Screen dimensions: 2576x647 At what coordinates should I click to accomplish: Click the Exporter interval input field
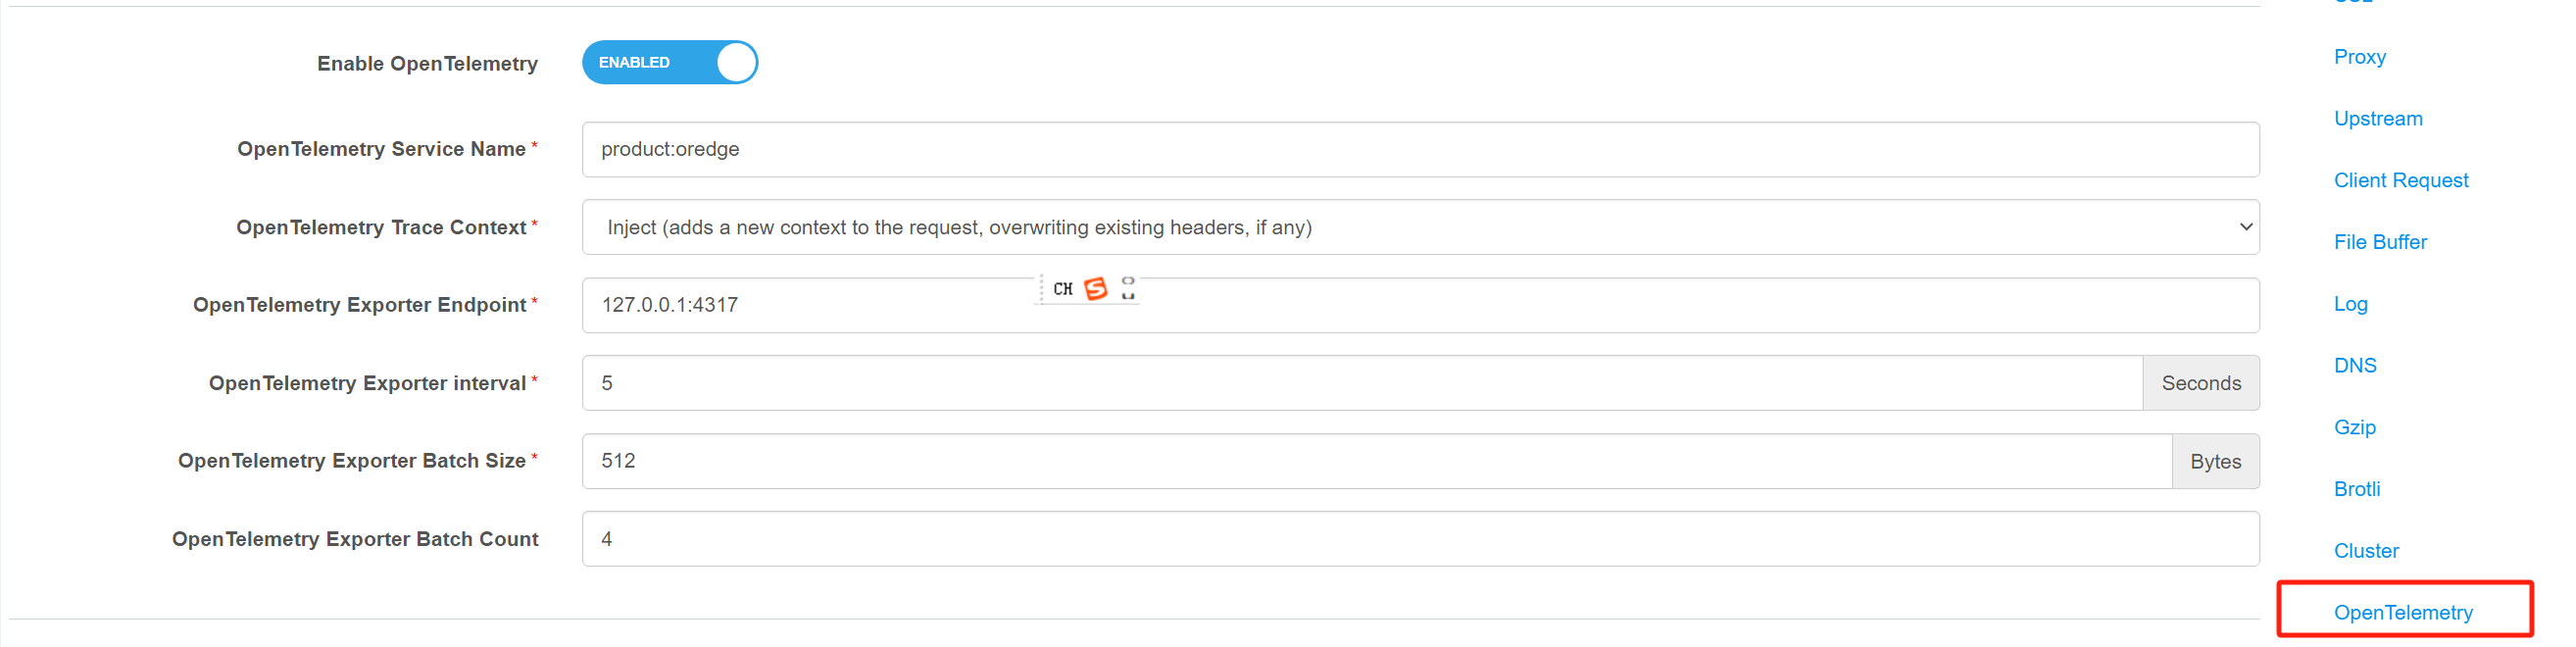click(x=1362, y=383)
